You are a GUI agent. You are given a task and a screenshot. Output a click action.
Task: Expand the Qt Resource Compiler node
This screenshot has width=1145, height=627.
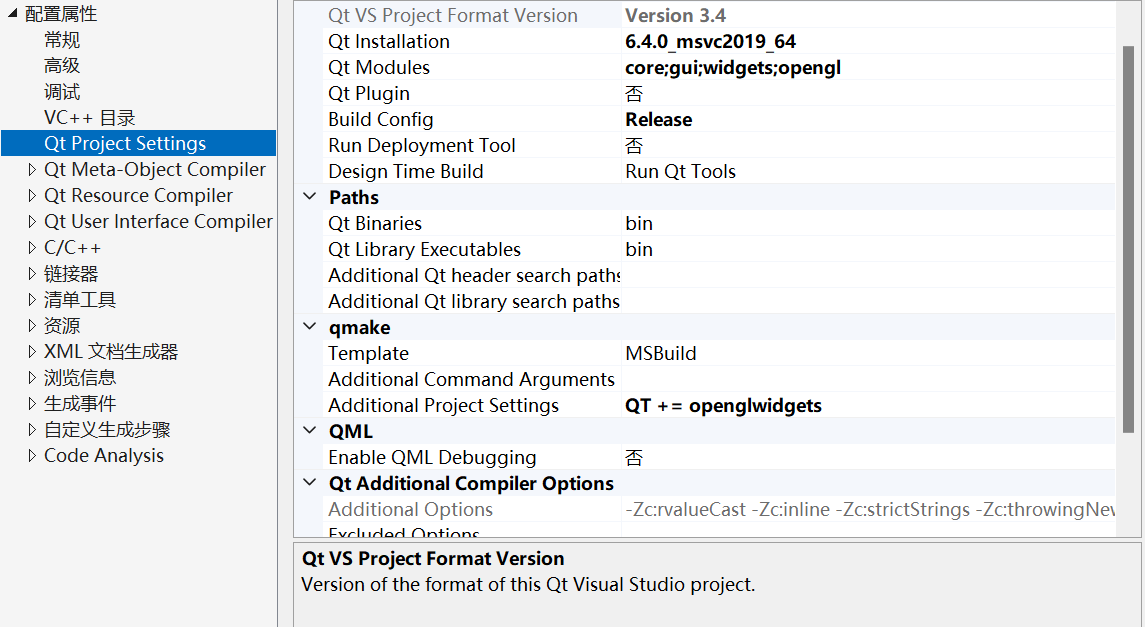(x=31, y=196)
